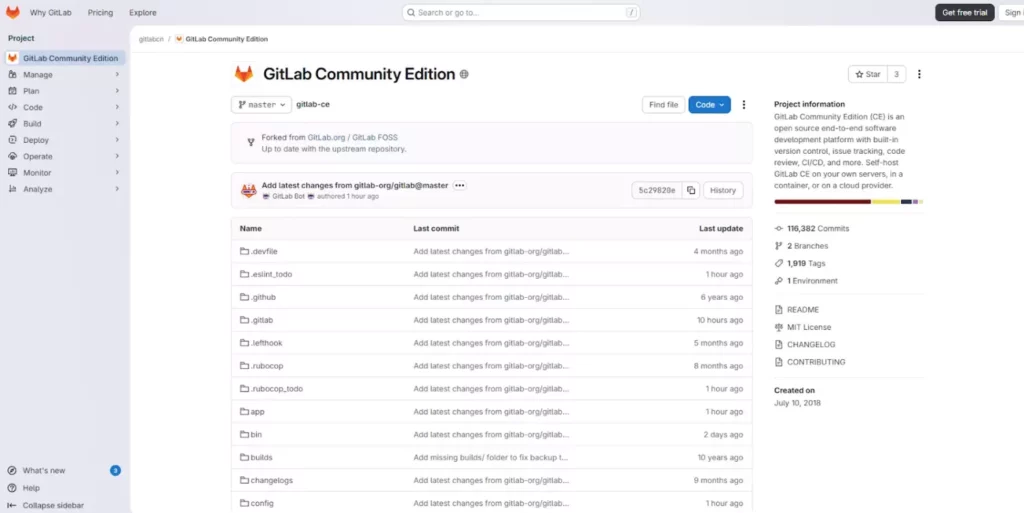Star the project with Star button
Screen dimensions: 1024x513
(868, 74)
